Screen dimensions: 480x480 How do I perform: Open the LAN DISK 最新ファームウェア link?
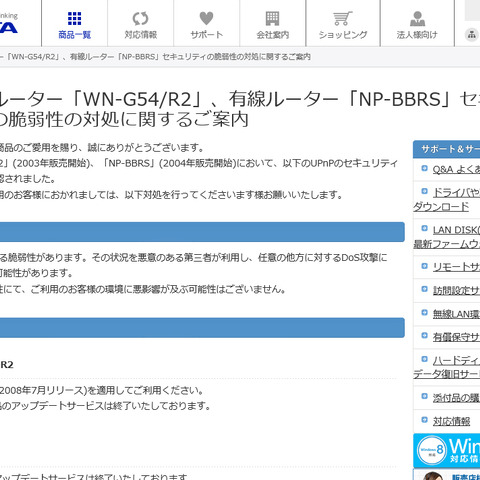(446, 237)
